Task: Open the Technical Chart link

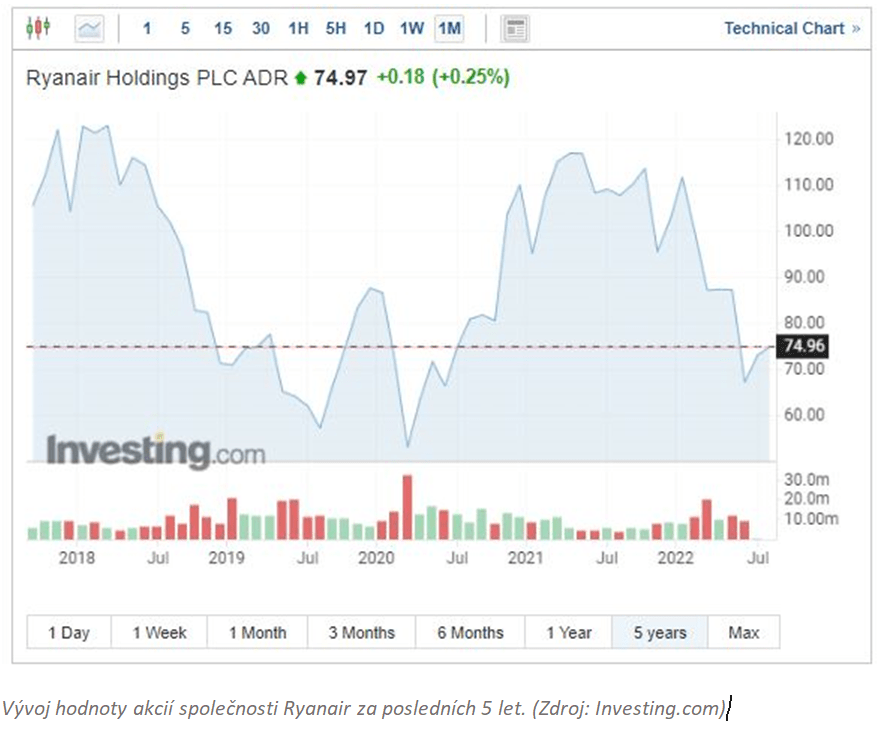Action: click(x=791, y=29)
